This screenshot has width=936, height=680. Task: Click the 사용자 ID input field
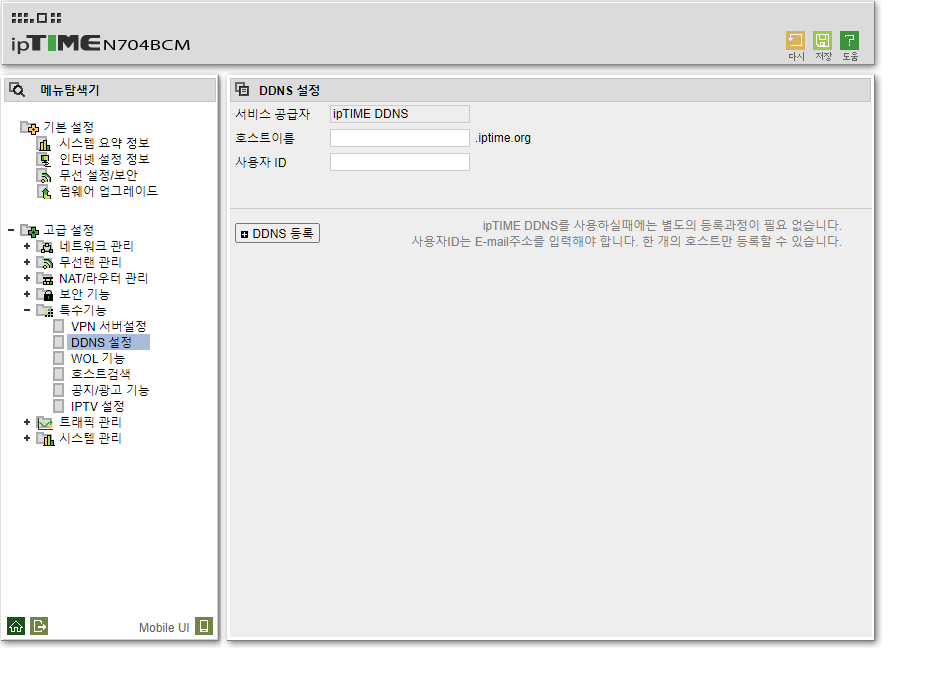400,162
